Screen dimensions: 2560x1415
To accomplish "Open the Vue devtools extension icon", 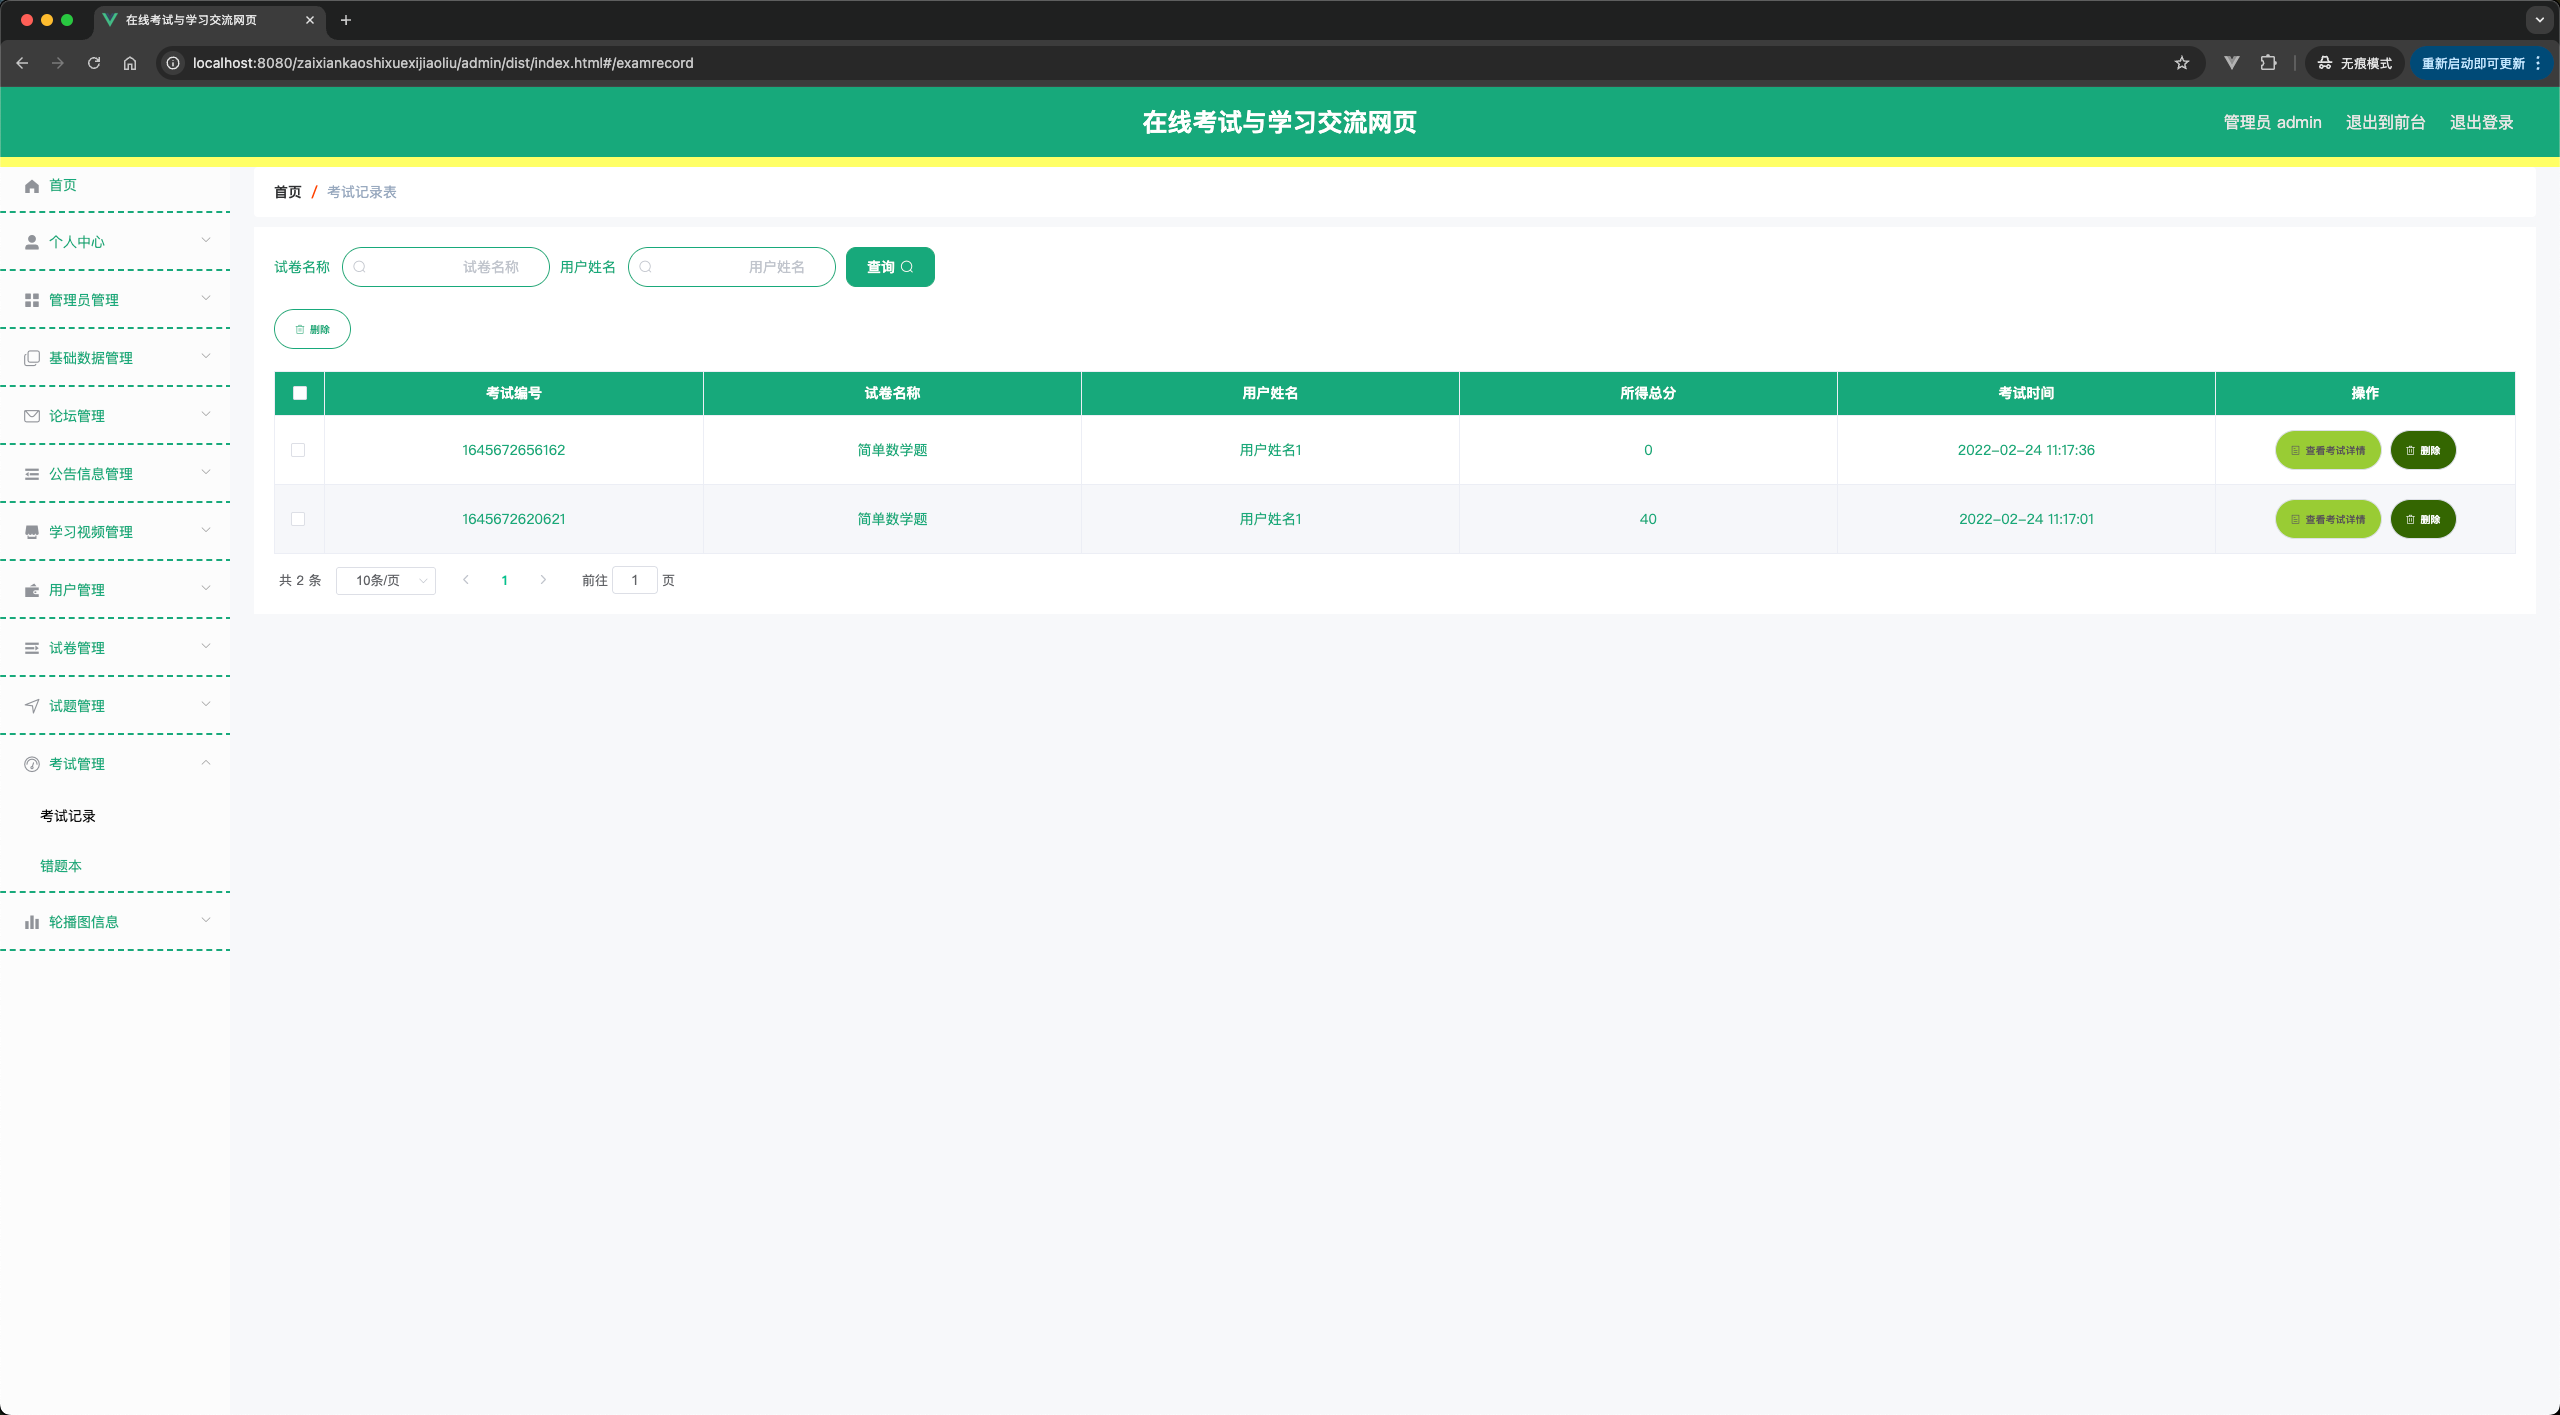I will 2231,63.
